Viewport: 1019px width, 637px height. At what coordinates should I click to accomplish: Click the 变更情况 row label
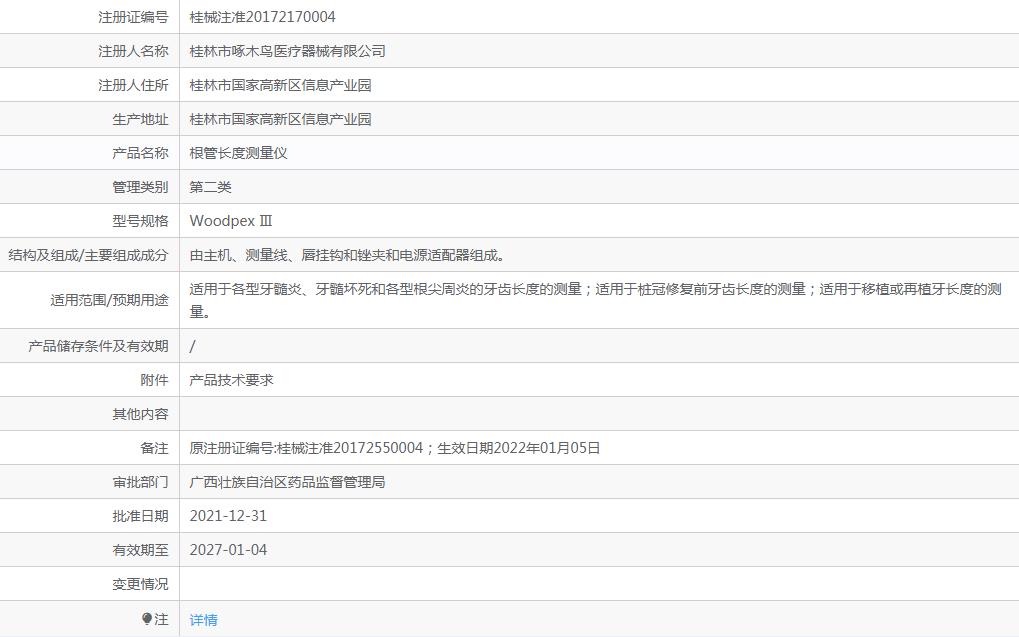[x=140, y=584]
